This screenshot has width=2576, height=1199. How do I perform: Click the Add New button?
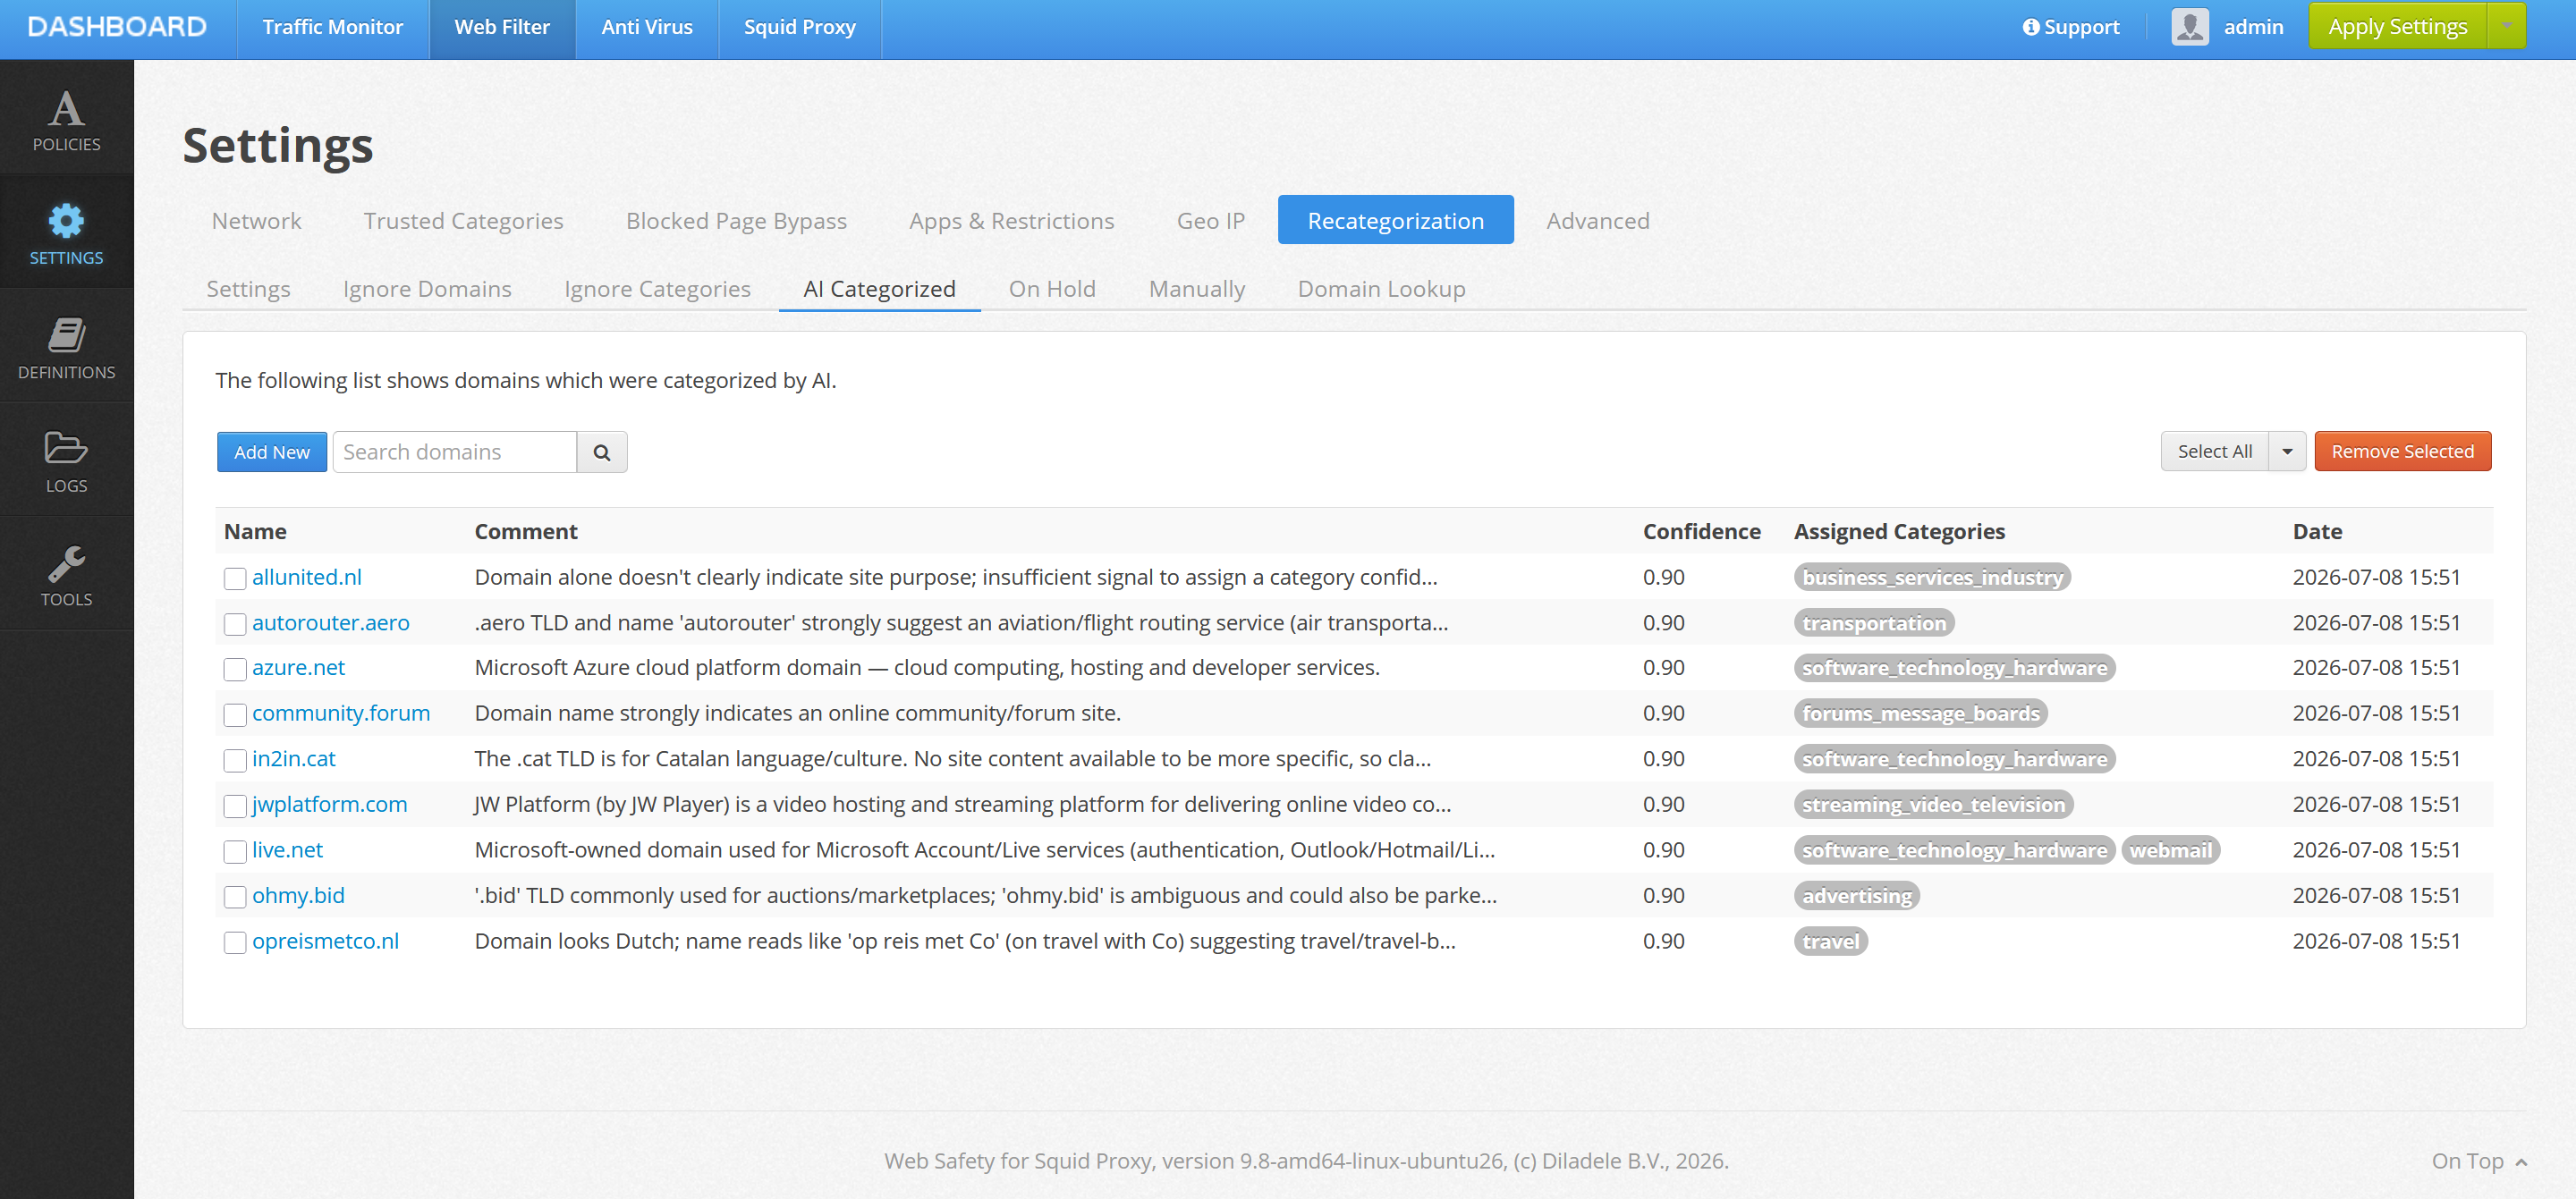[x=271, y=452]
